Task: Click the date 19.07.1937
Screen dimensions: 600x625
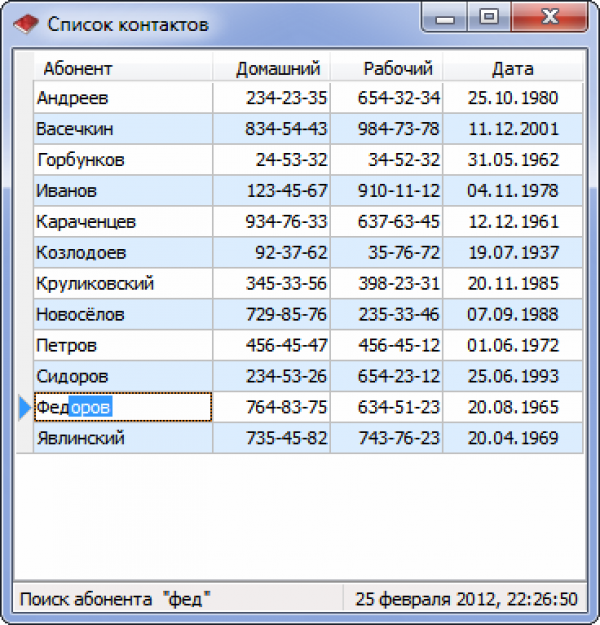Action: click(x=513, y=252)
